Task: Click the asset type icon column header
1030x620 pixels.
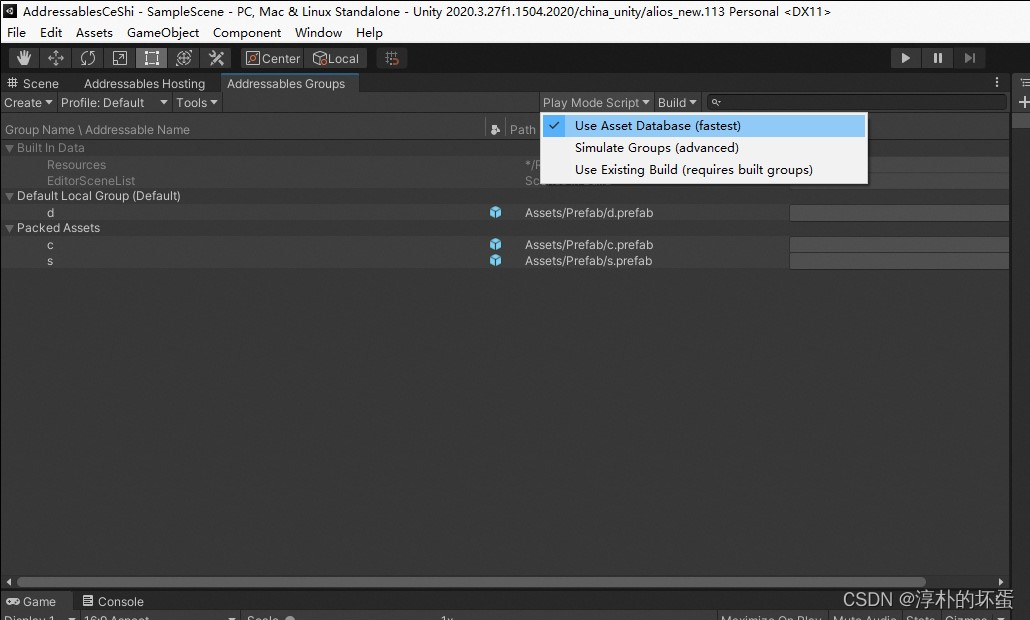Action: click(x=495, y=130)
